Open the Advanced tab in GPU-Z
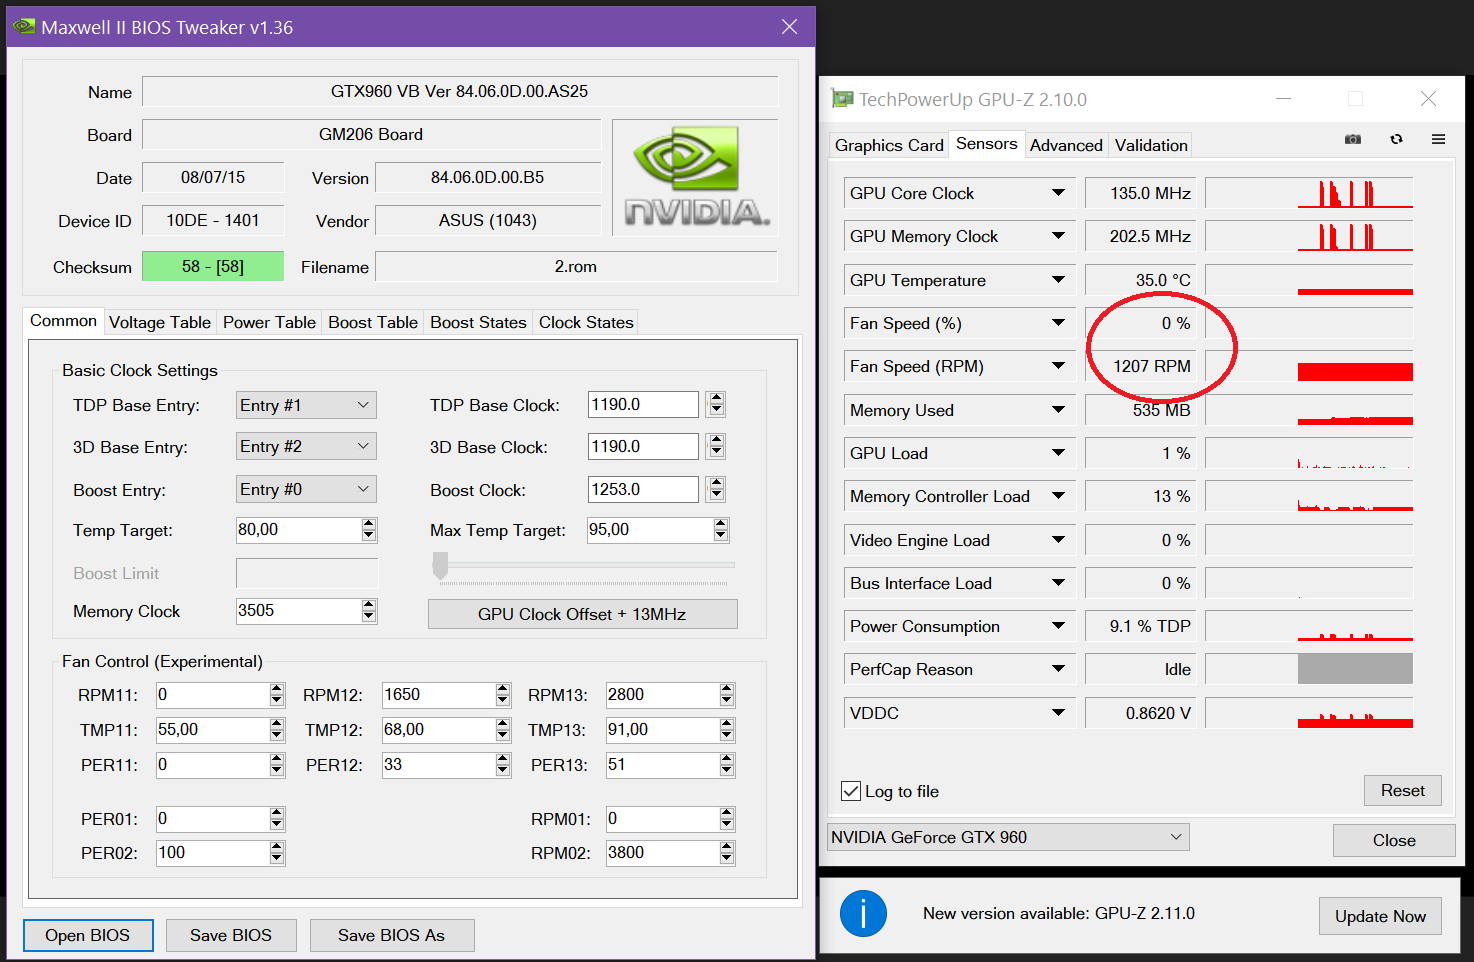1474x962 pixels. (1066, 145)
